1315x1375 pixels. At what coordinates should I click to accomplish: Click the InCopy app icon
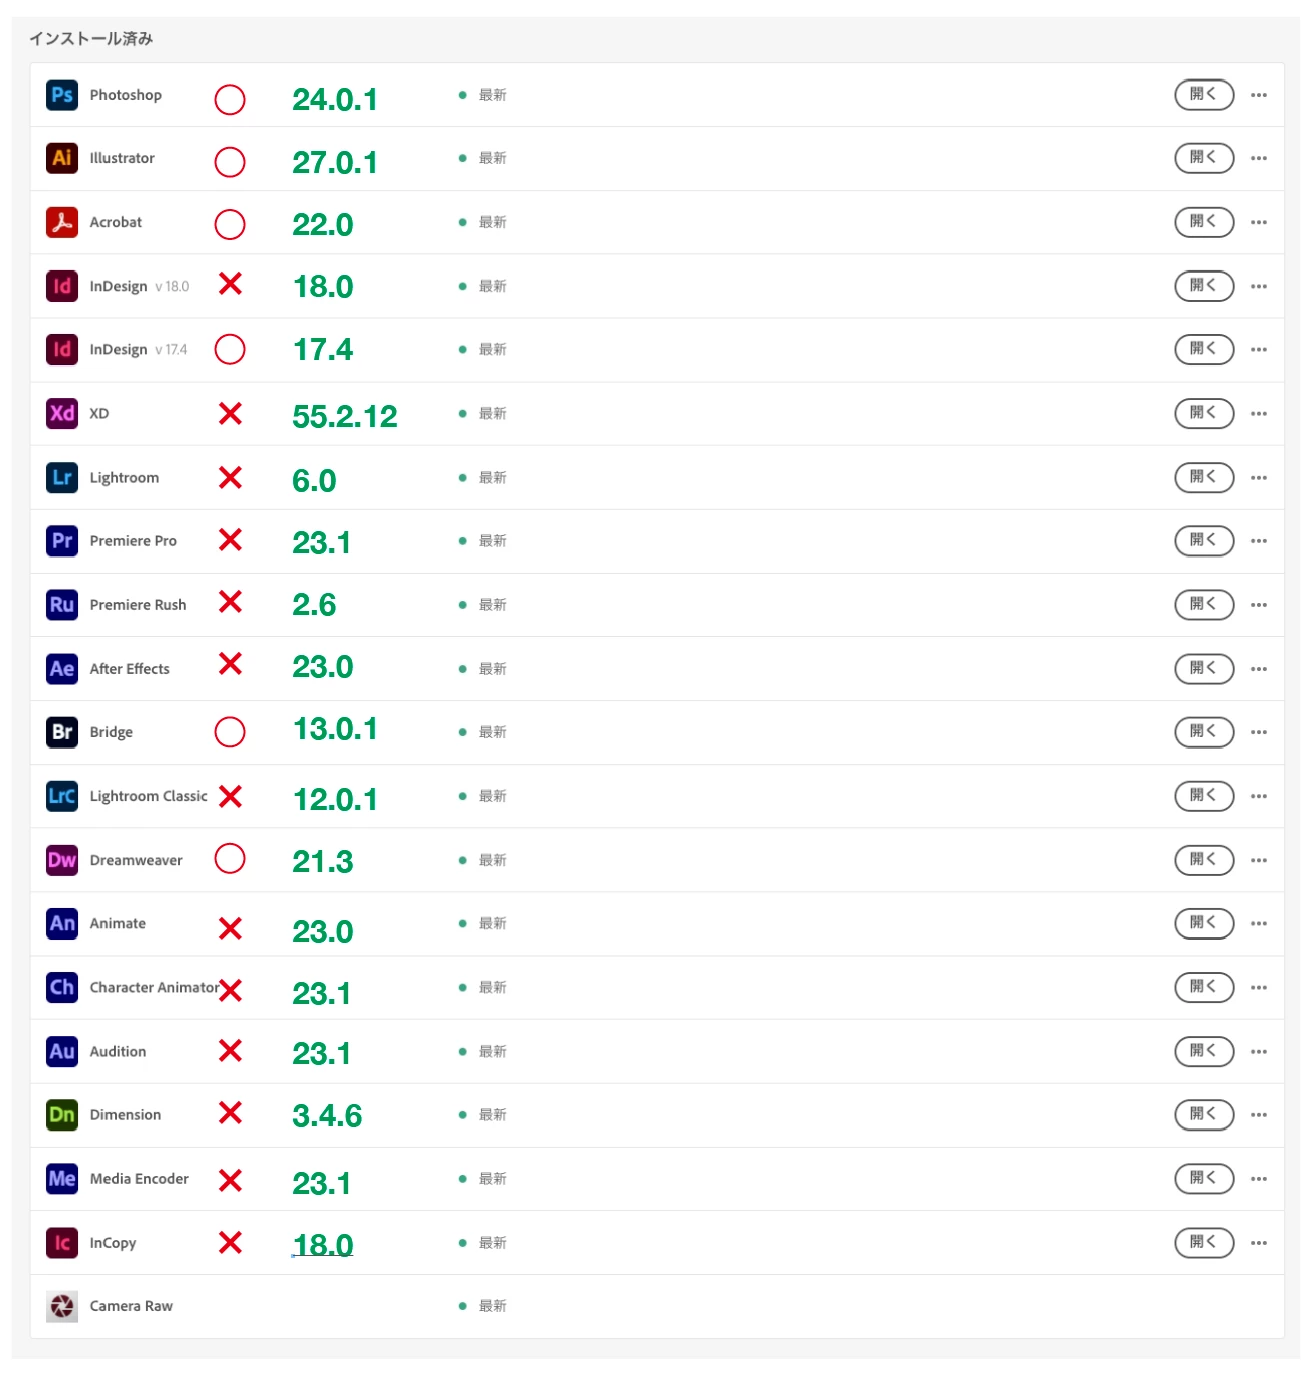[62, 1242]
